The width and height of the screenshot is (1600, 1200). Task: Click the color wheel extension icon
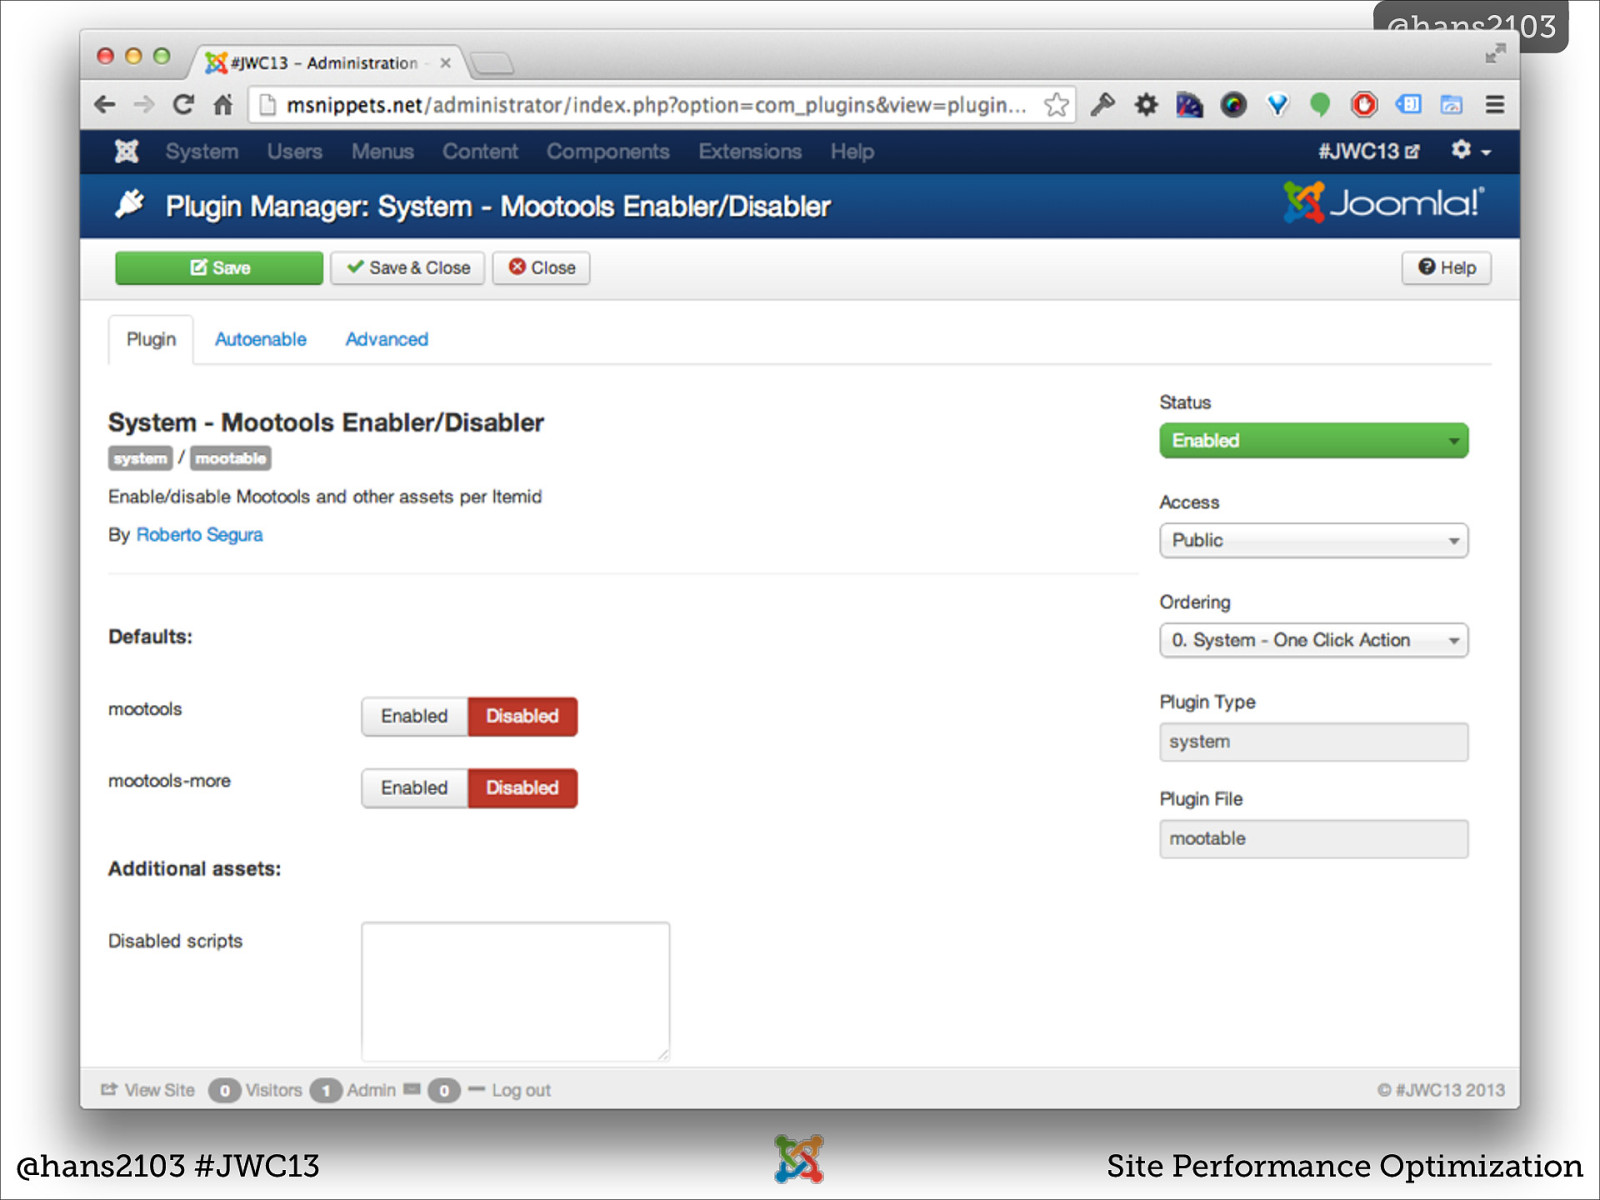pos(1234,104)
